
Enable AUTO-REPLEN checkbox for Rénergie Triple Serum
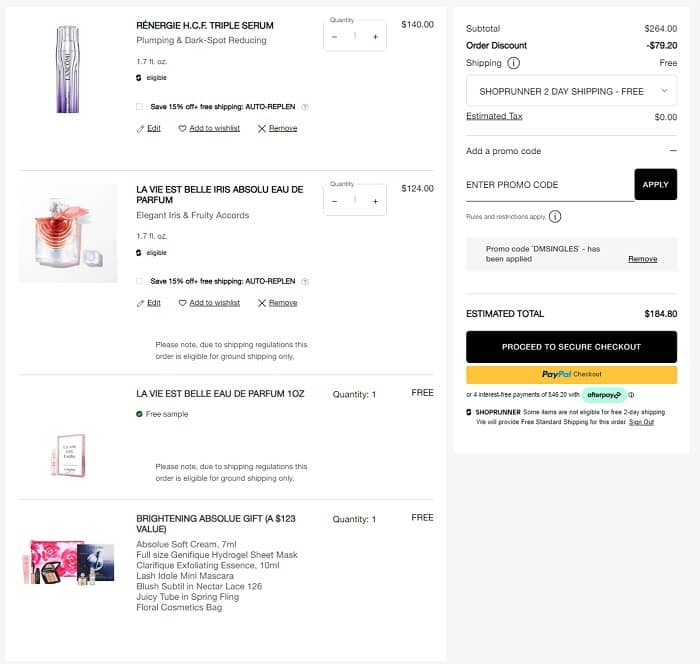click(x=139, y=106)
